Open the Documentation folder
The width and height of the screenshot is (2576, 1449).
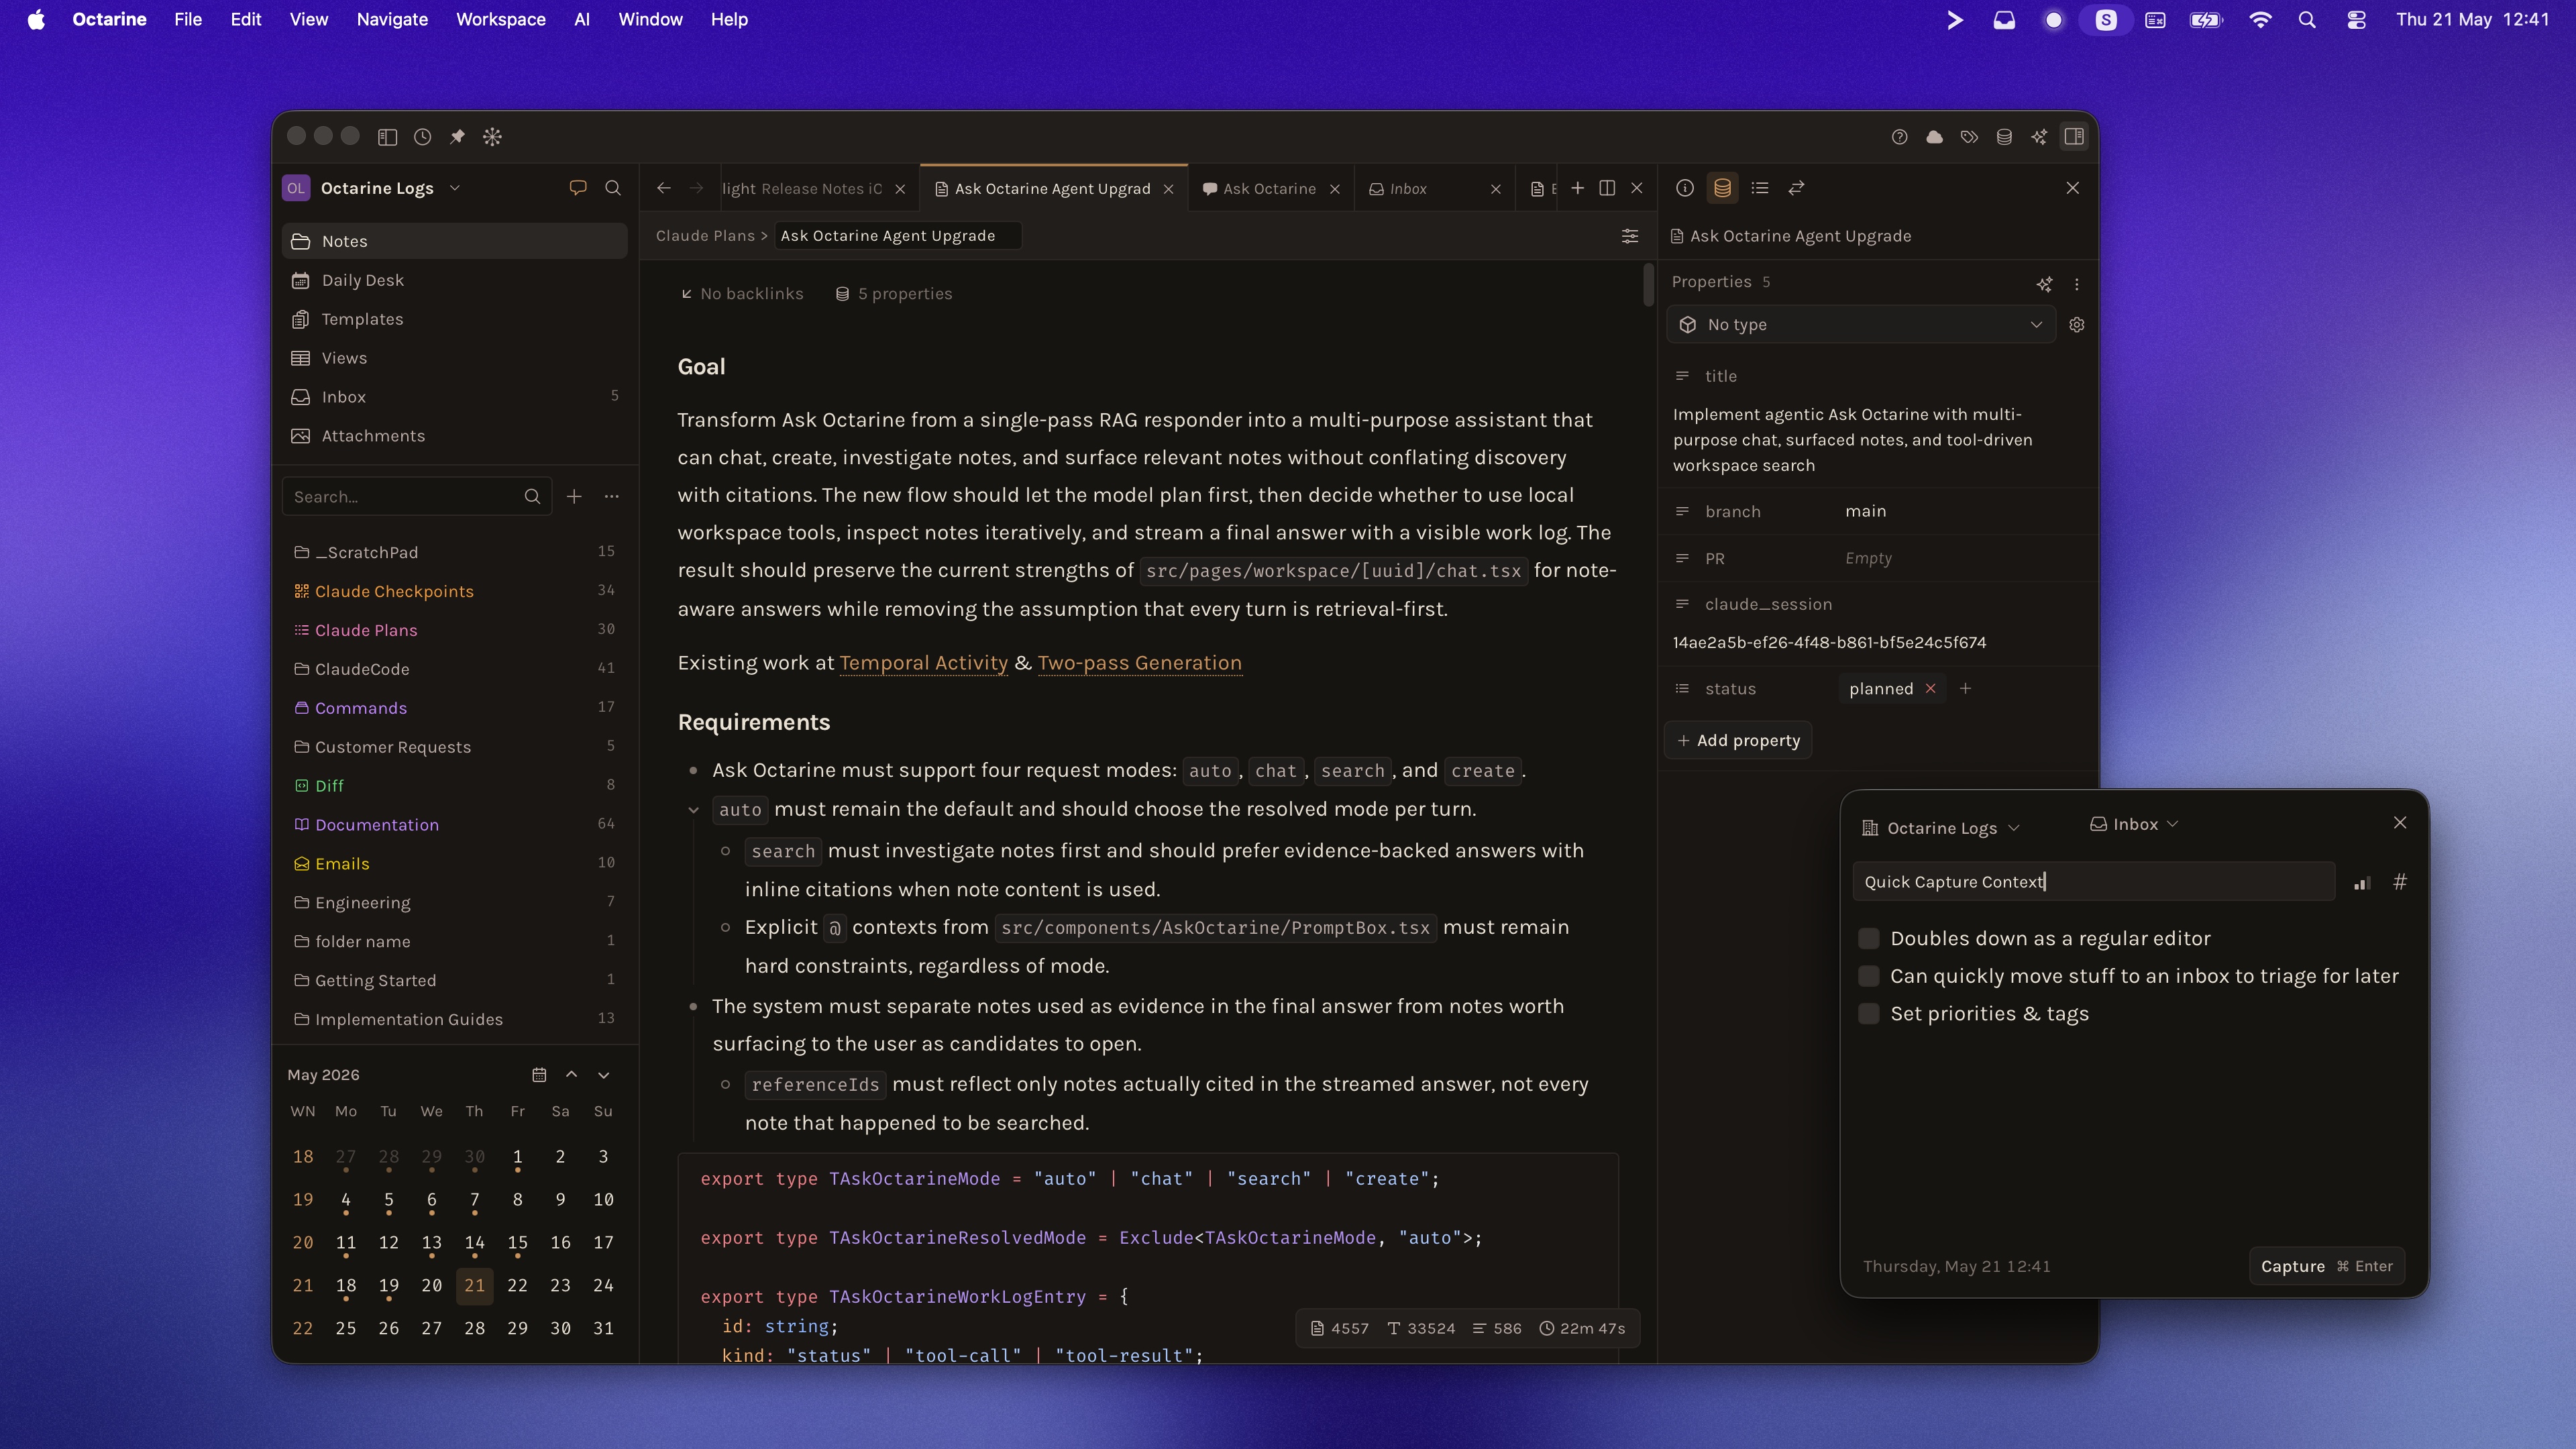click(455, 824)
